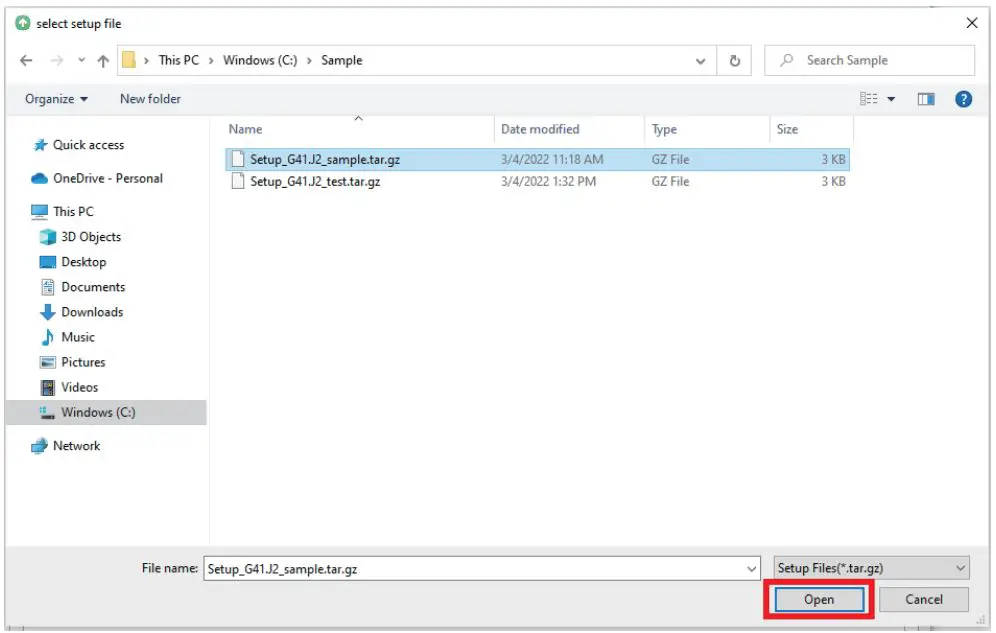Open OneDrive - Personal
Screen dimensions: 996x633
[108, 178]
